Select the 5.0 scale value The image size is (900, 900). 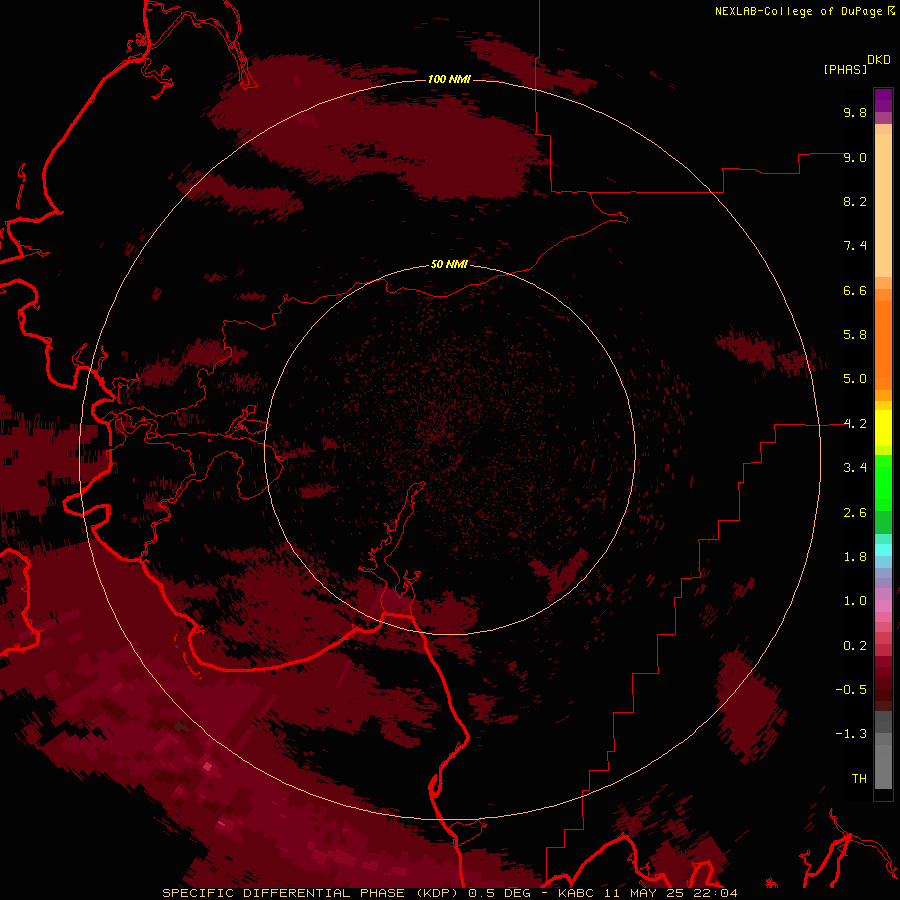pyautogui.click(x=855, y=379)
